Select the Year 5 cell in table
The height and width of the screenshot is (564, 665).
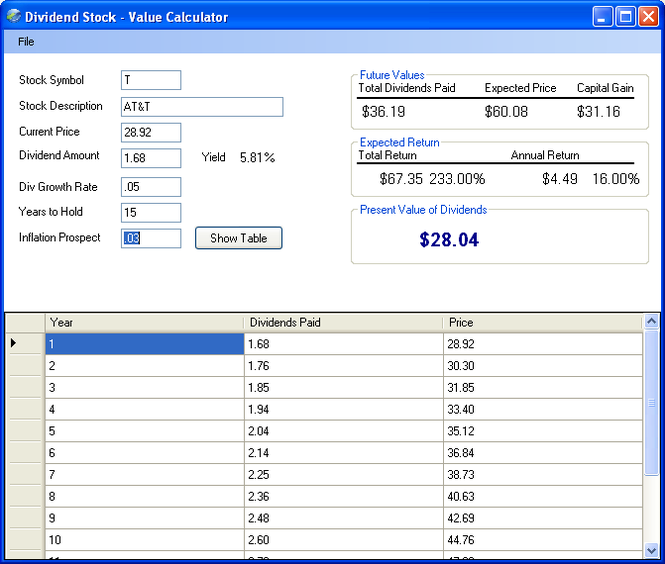coord(144,432)
